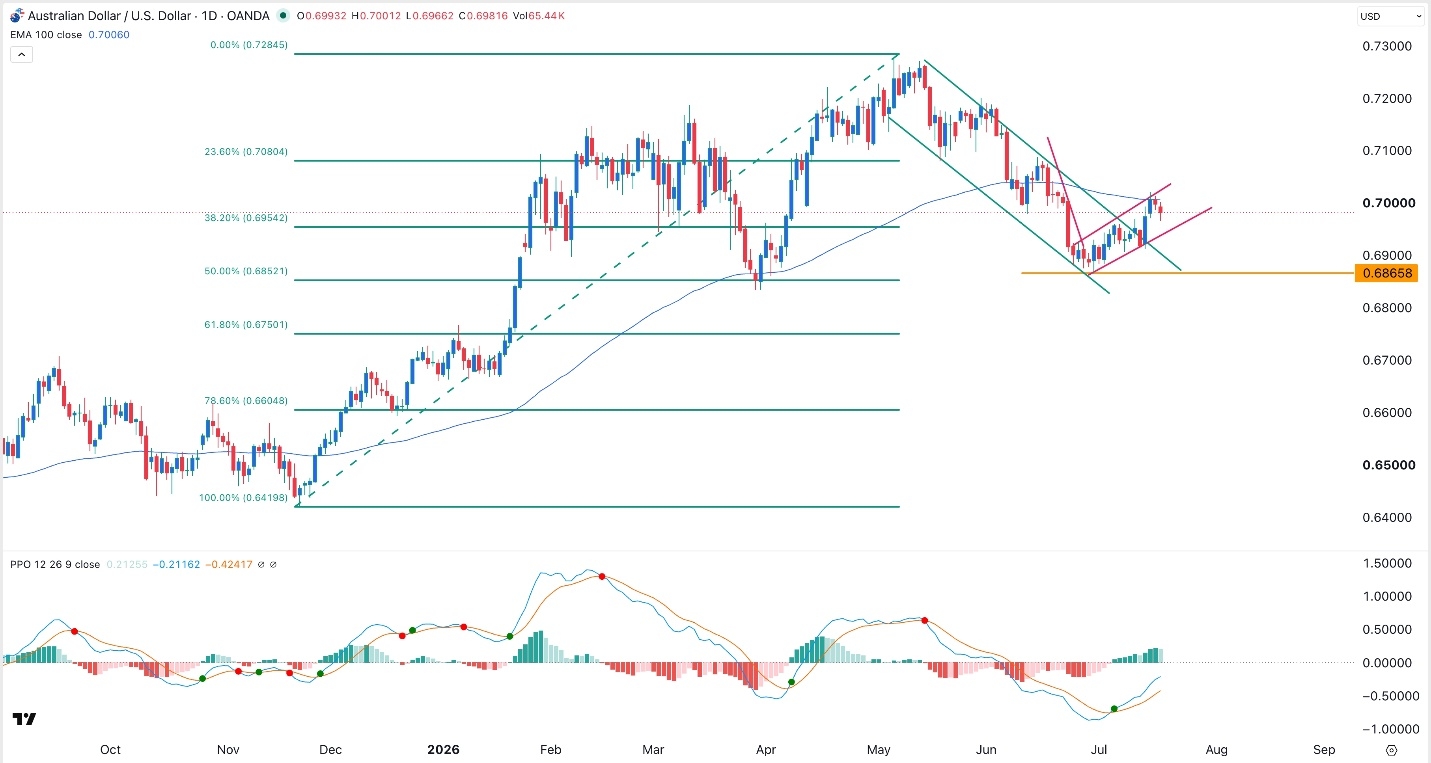Click the 1.50000 PPO axis label
The width and height of the screenshot is (1431, 763).
(x=1386, y=563)
